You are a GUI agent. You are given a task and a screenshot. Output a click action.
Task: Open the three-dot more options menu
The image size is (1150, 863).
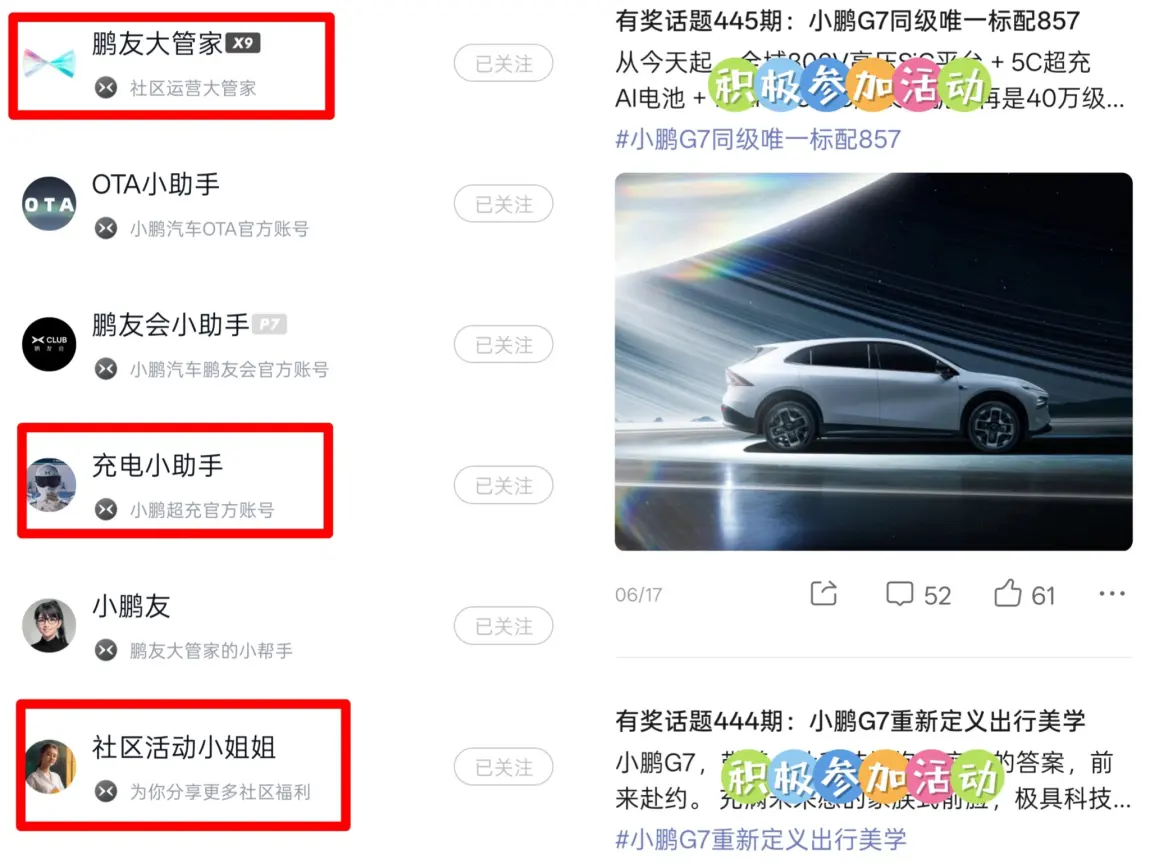pos(1112,593)
